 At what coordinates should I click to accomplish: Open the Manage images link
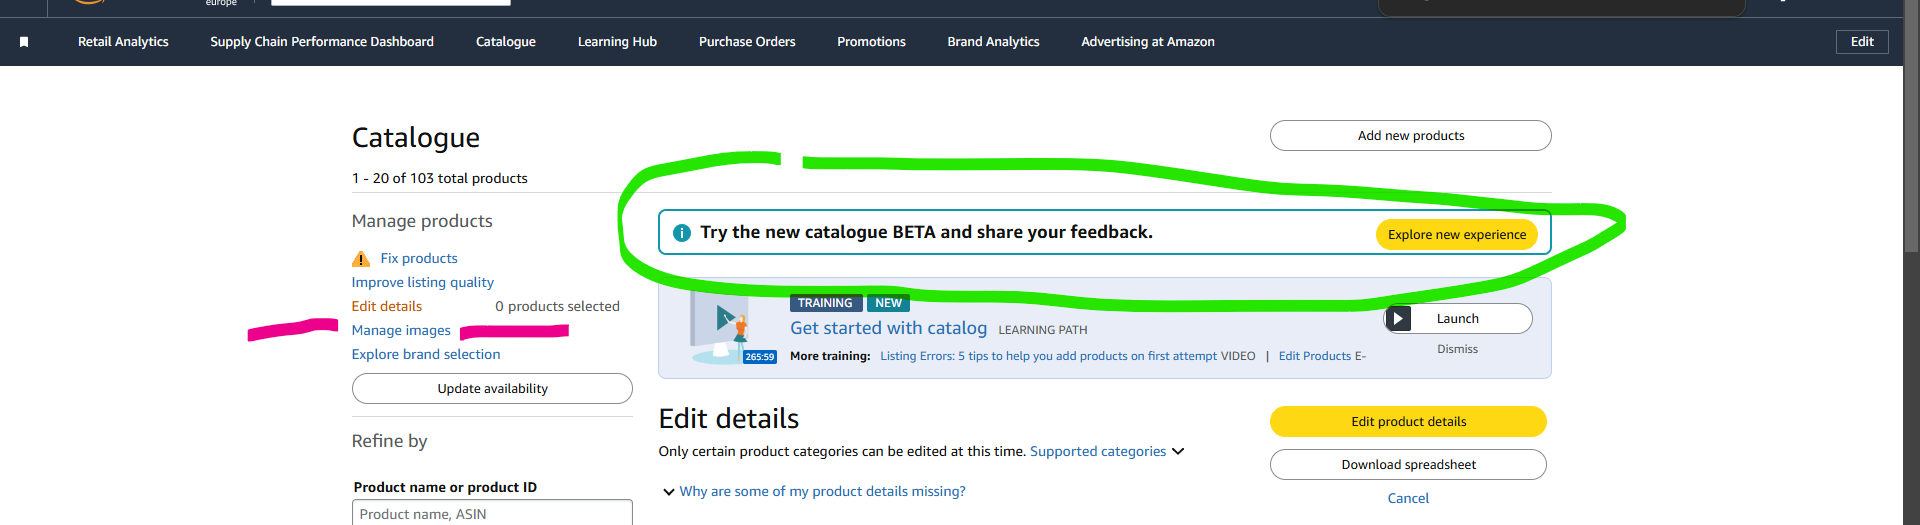tap(401, 331)
